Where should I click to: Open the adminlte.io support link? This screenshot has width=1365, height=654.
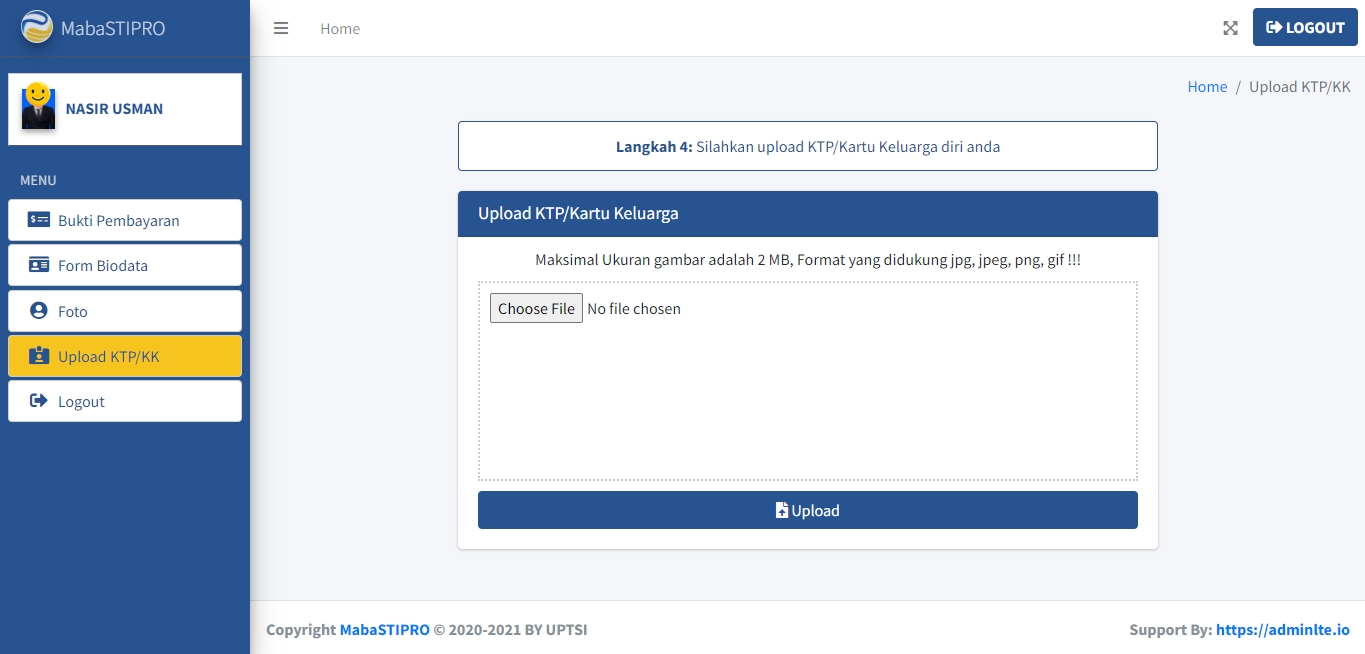click(x=1283, y=630)
